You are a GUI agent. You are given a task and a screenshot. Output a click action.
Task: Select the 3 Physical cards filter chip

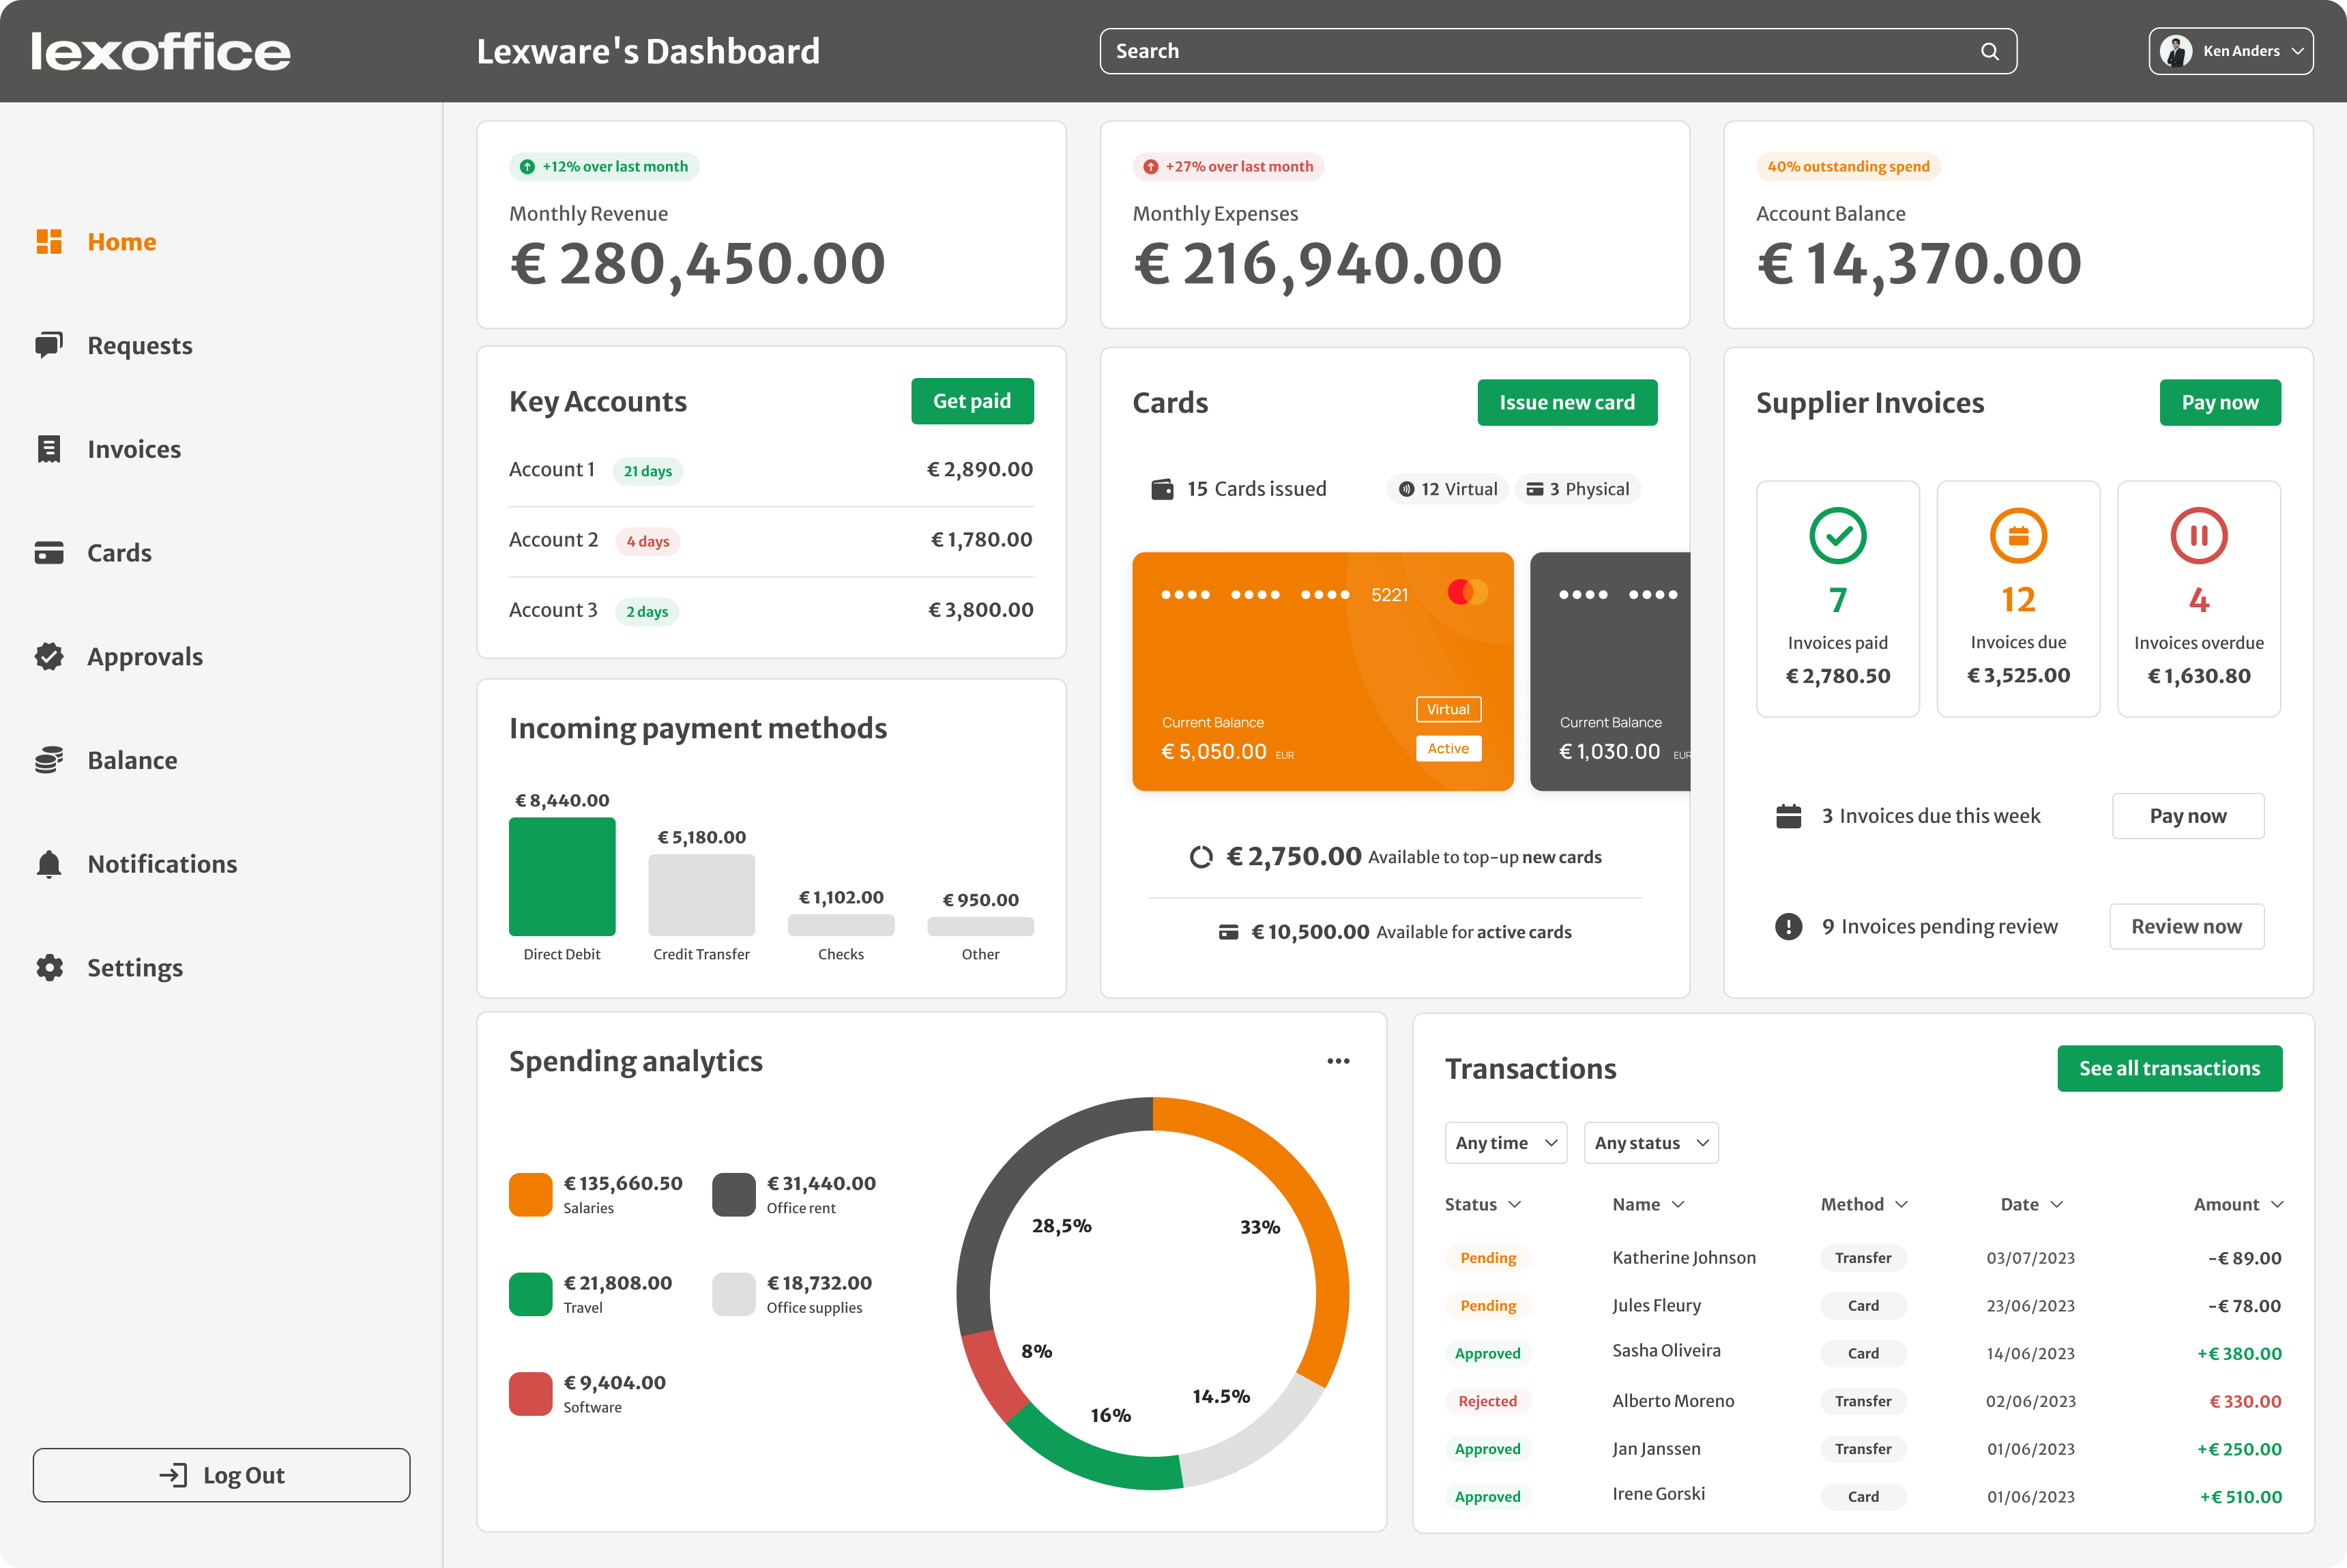click(x=1577, y=489)
